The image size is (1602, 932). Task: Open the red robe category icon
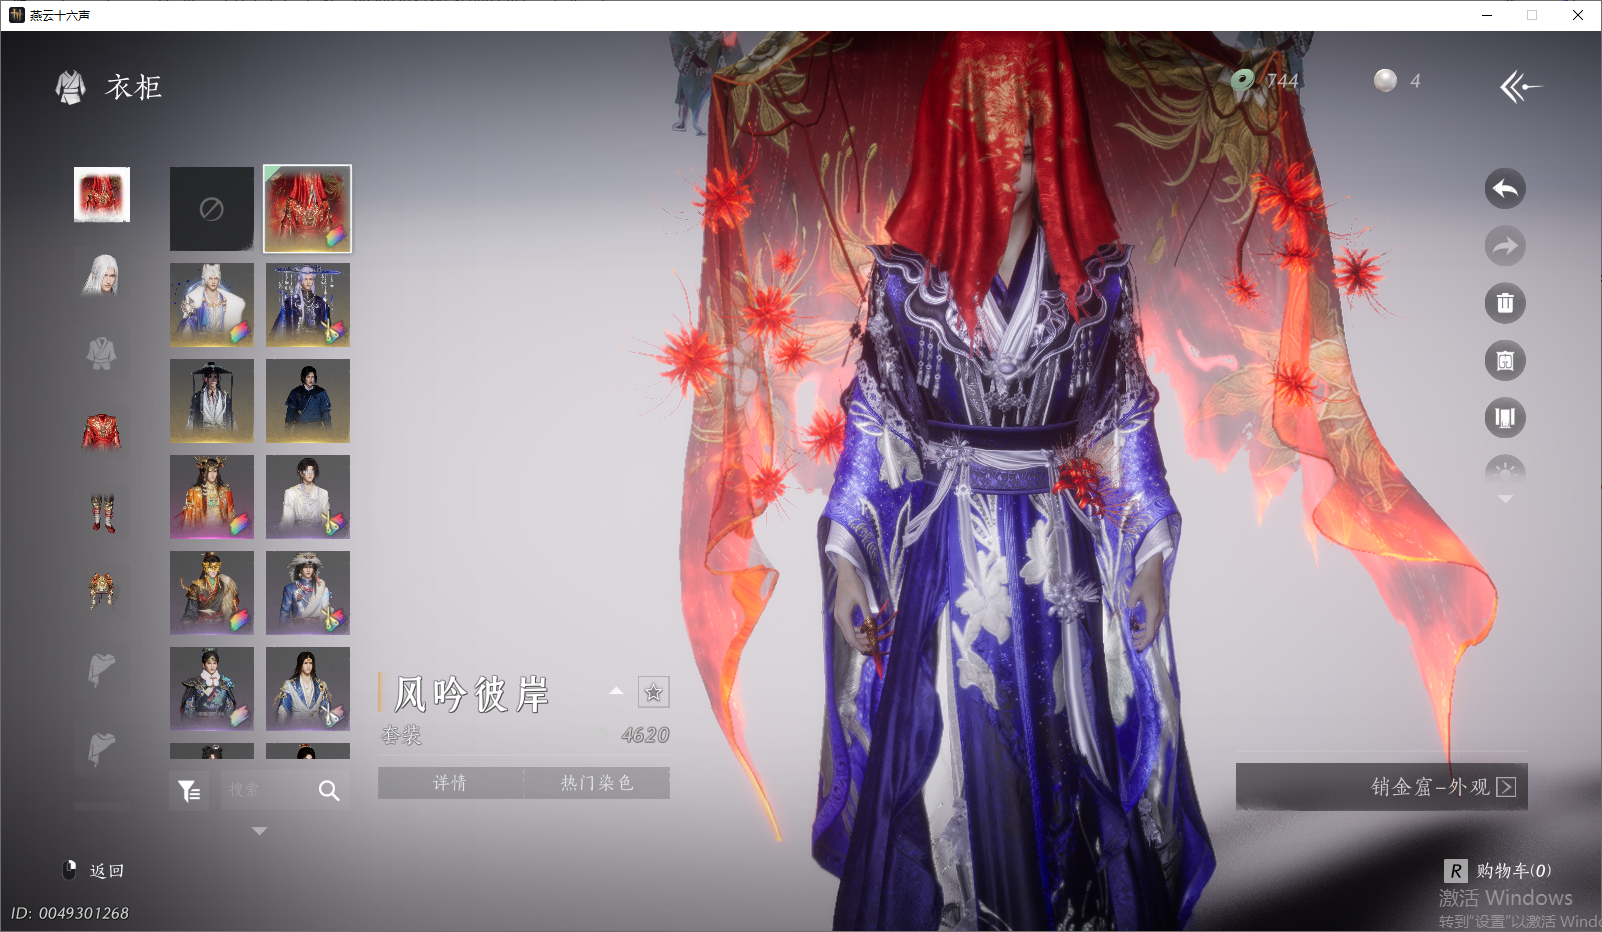click(102, 432)
